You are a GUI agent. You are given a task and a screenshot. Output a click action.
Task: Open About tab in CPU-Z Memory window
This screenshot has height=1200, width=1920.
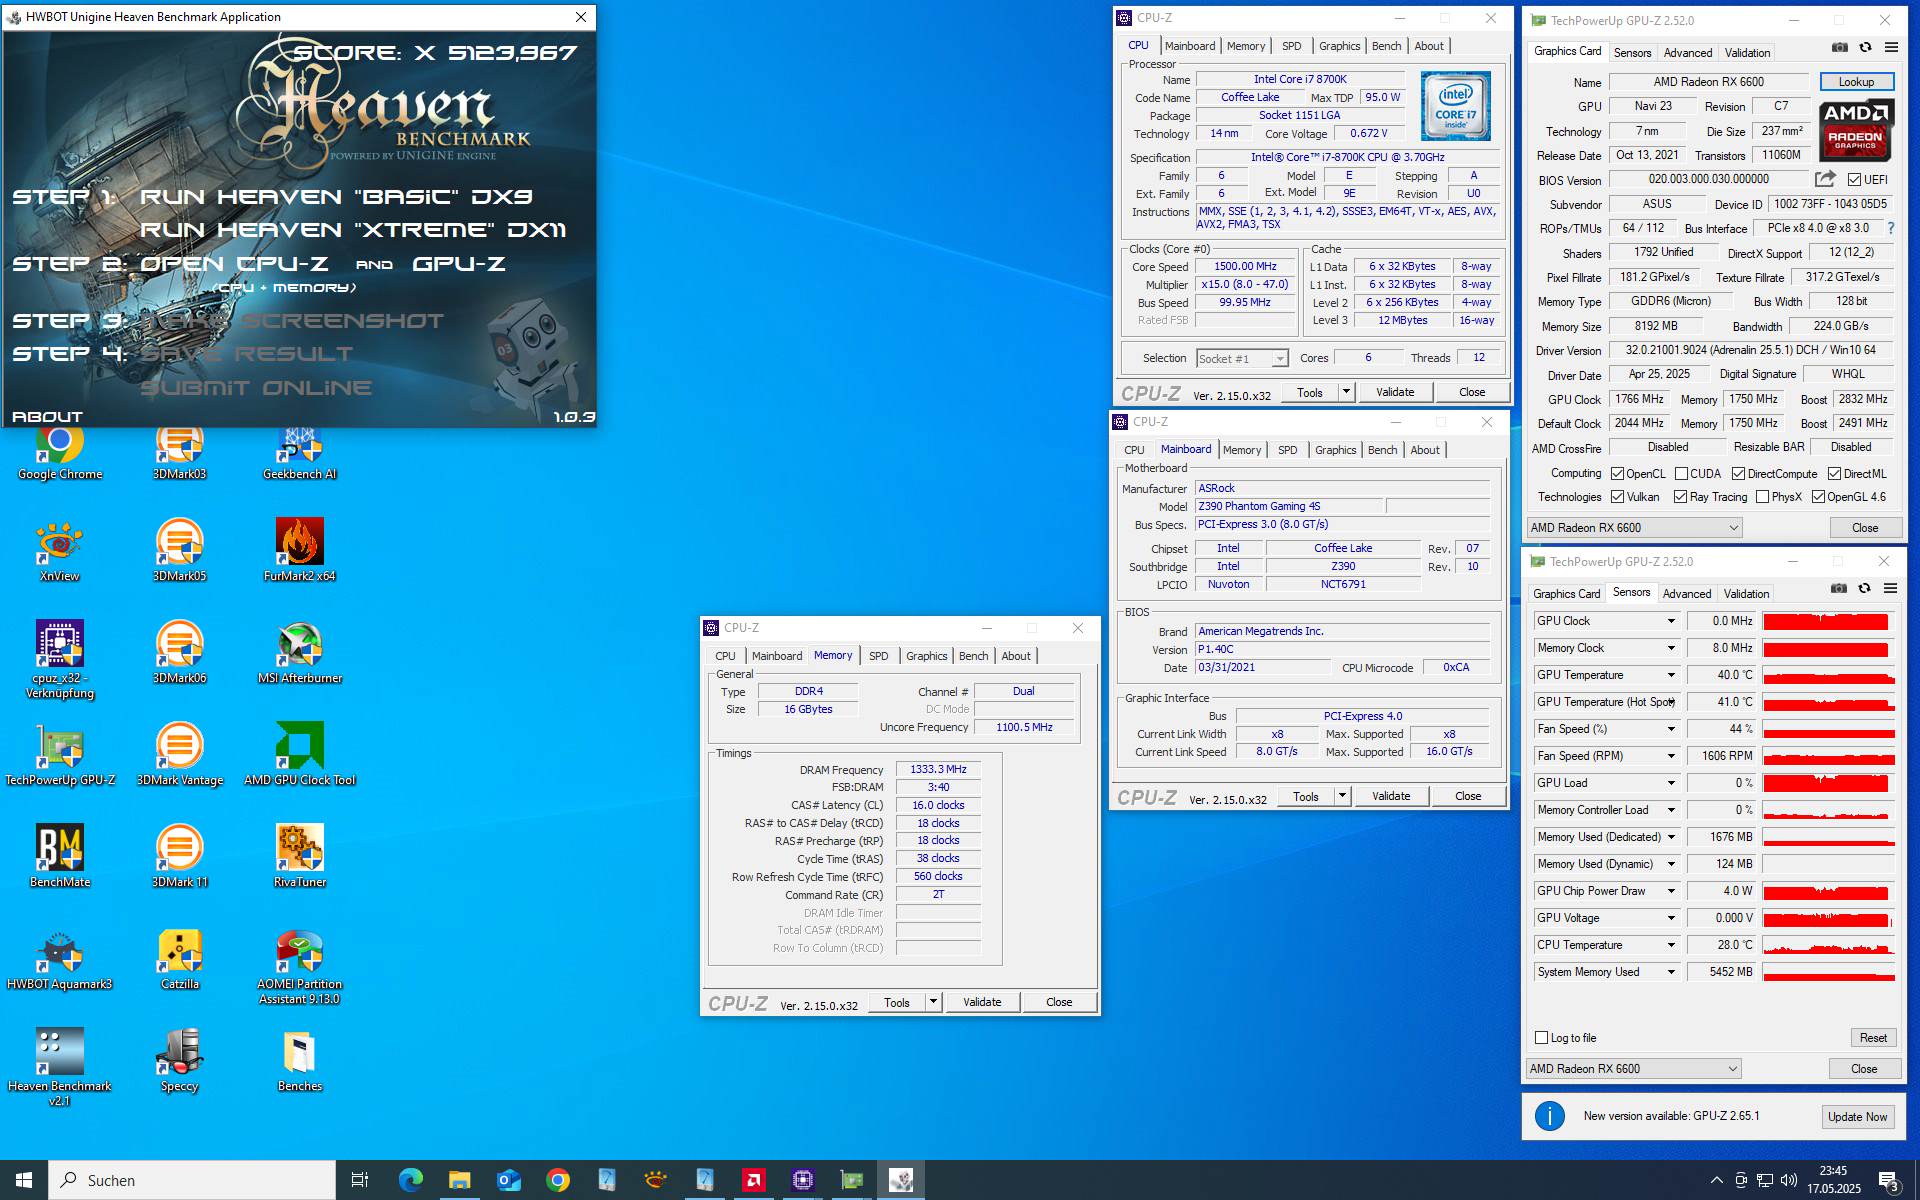[1016, 656]
